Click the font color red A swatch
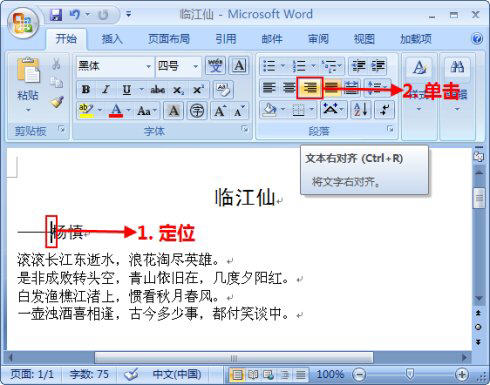The width and height of the screenshot is (490, 385). click(x=116, y=110)
